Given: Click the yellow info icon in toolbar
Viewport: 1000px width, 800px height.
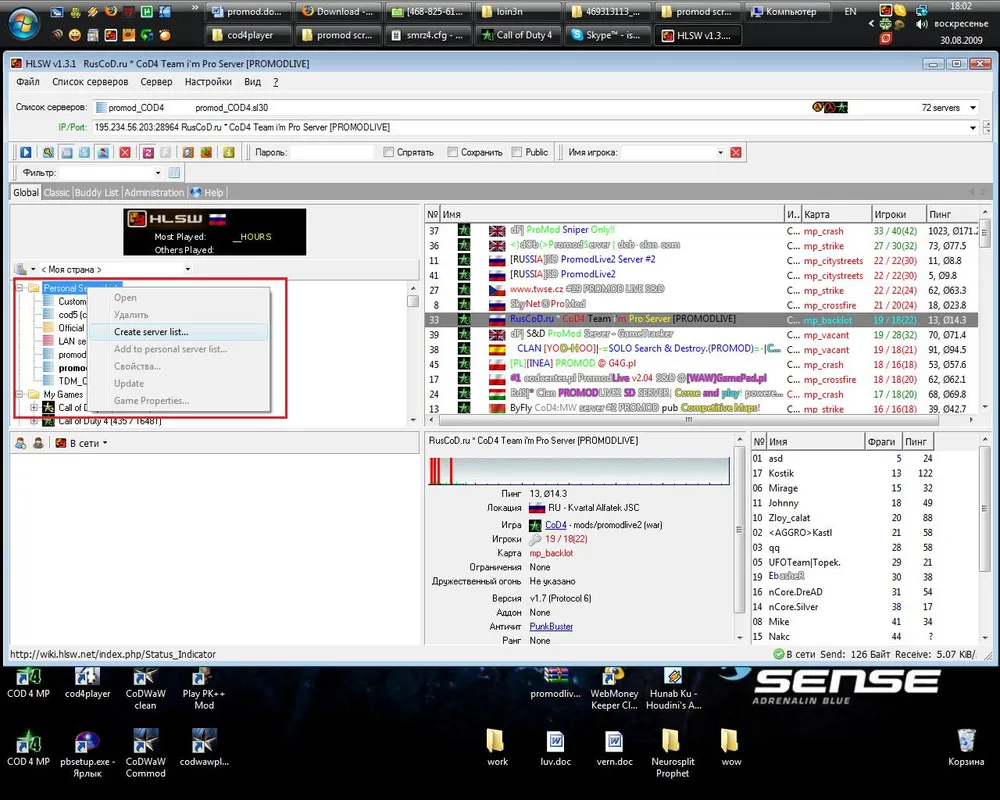Looking at the screenshot, I should point(229,152).
